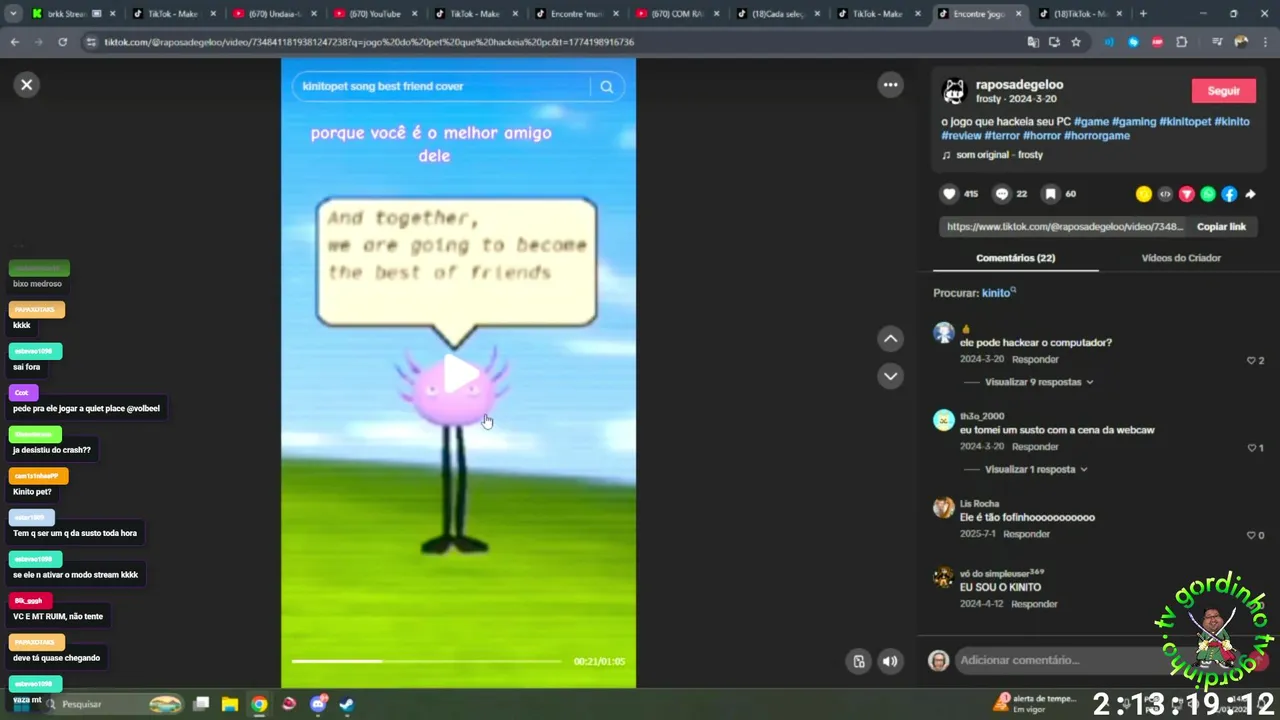Open the three-dots more options menu
Viewport: 1280px width, 720px height.
890,85
